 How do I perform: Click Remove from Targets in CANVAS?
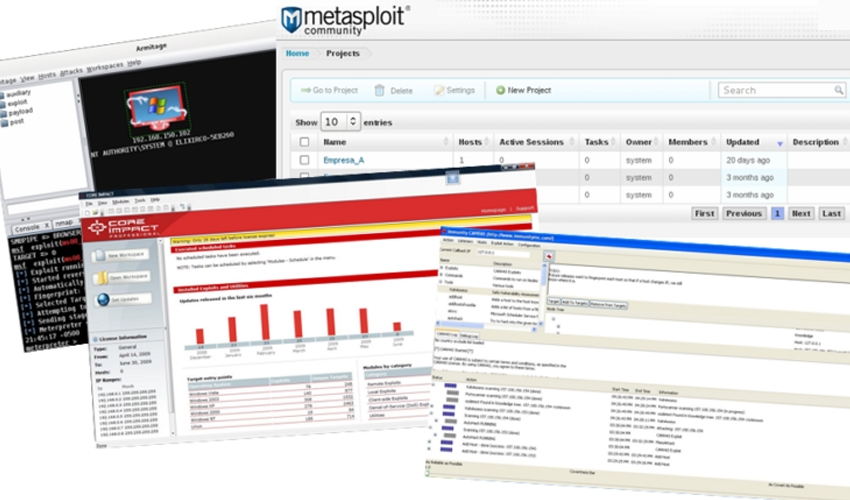[x=608, y=305]
